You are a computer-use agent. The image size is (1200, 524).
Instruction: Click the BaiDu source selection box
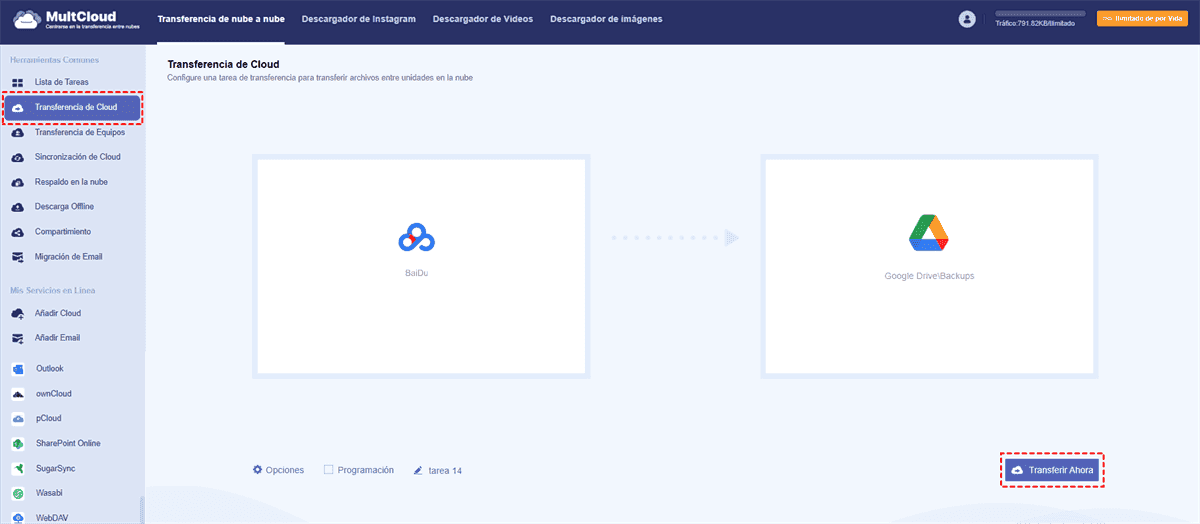pos(420,267)
